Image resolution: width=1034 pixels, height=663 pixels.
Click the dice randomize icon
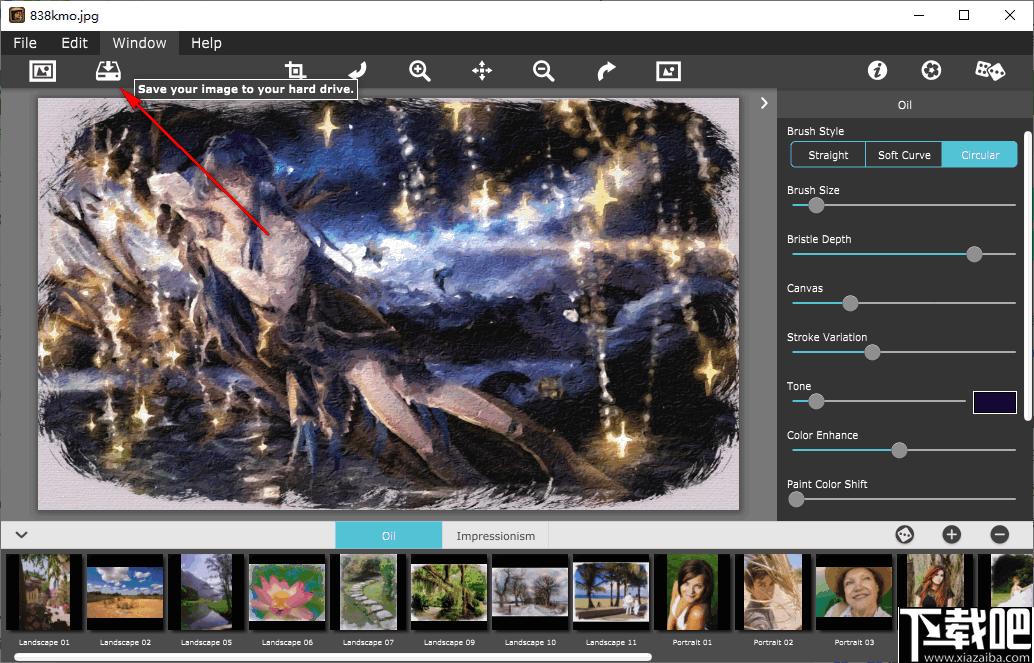point(990,71)
